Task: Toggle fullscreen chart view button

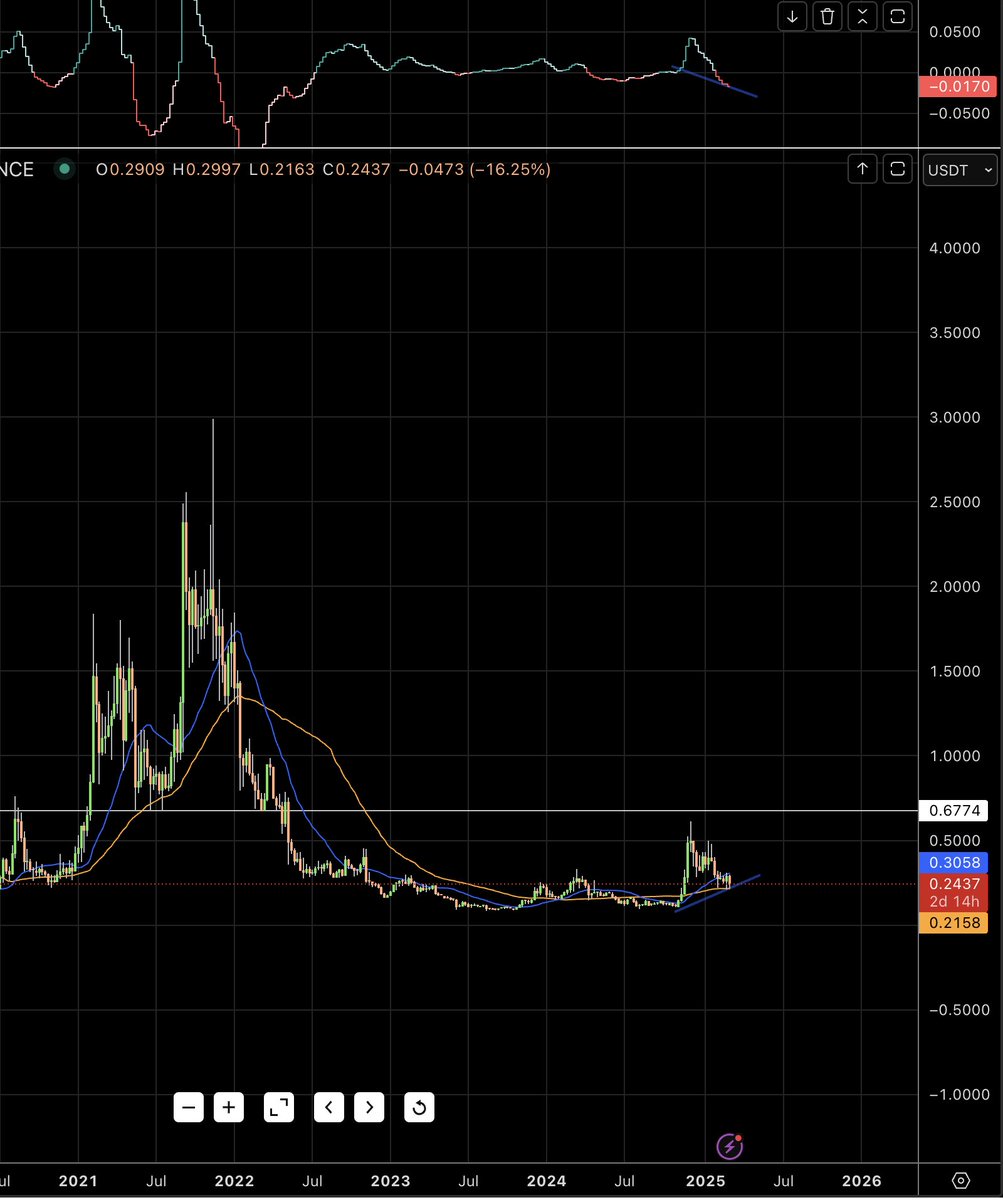Action: (279, 1107)
